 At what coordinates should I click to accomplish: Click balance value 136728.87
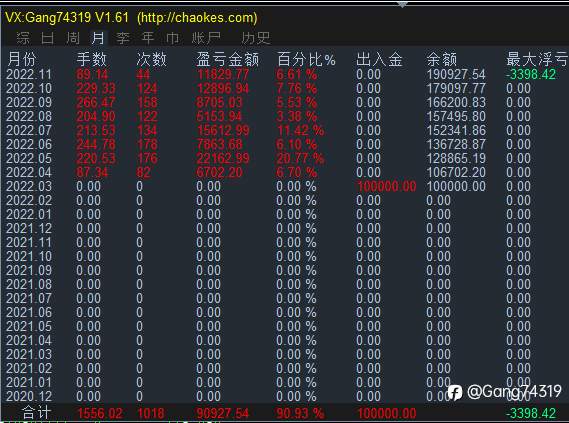[456, 144]
